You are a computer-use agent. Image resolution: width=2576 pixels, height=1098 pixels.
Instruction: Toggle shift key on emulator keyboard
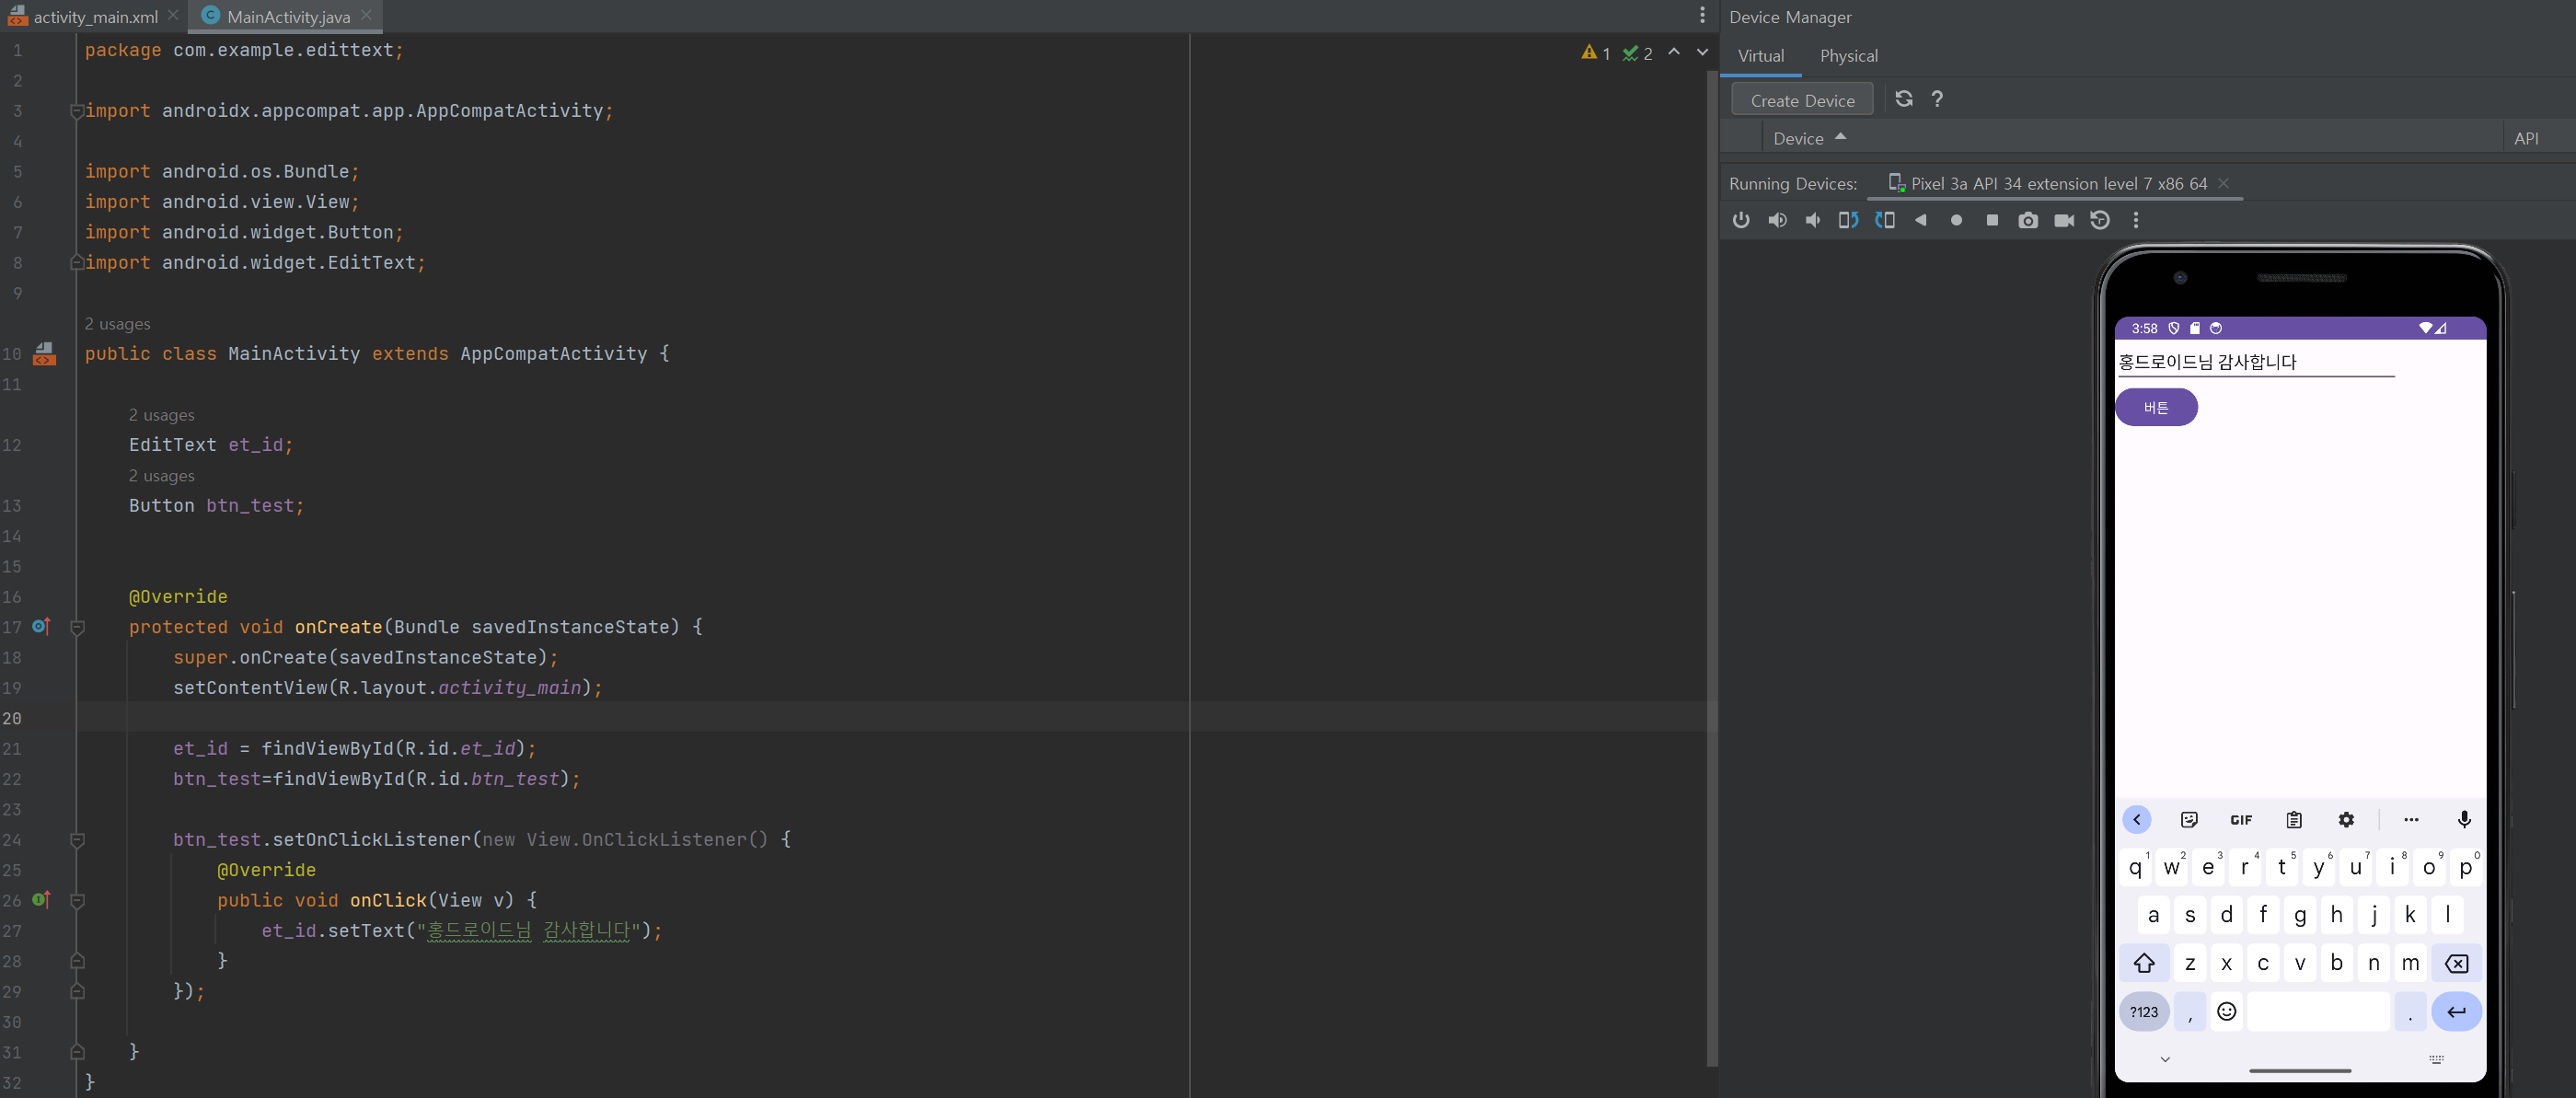tap(2143, 963)
